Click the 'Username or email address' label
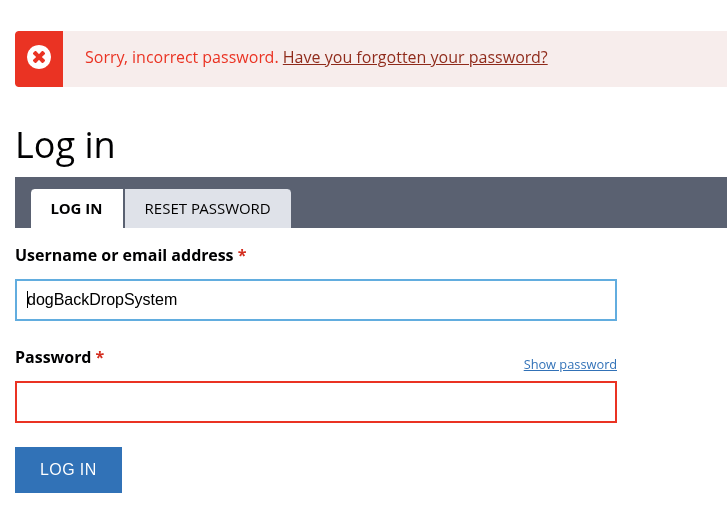The height and width of the screenshot is (521, 727). [x=124, y=255]
